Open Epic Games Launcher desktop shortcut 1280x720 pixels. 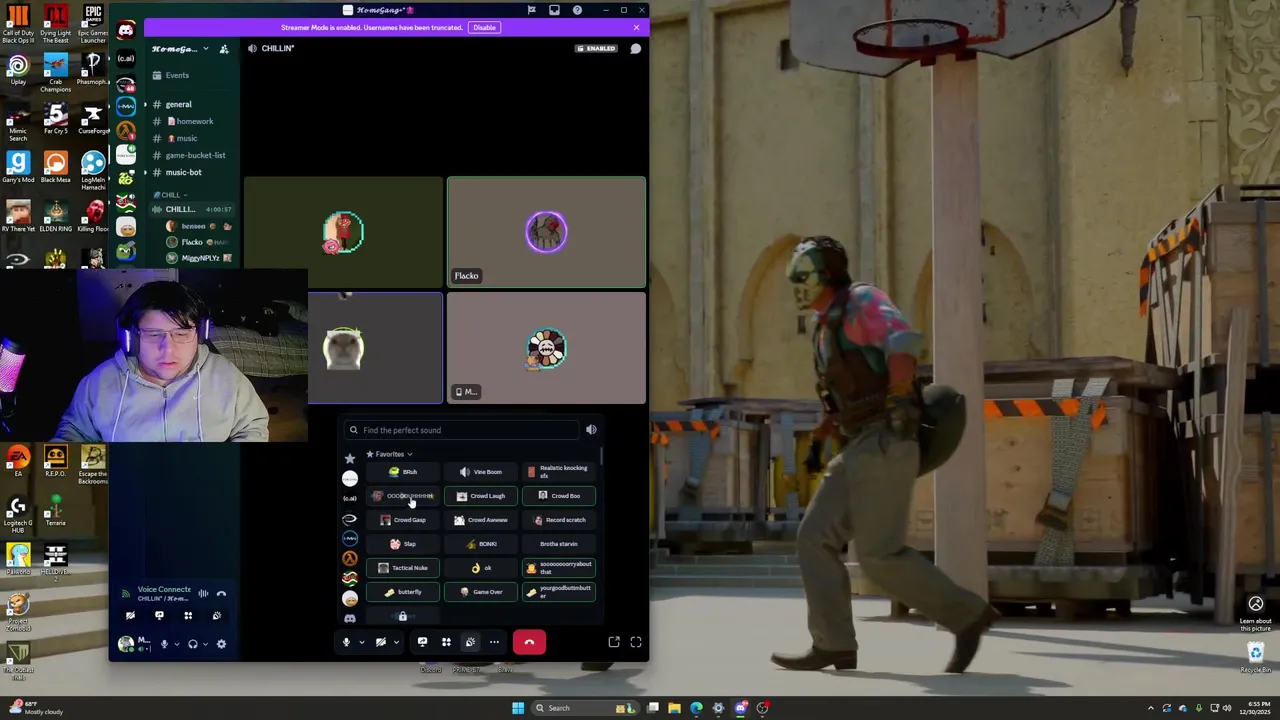pos(93,24)
